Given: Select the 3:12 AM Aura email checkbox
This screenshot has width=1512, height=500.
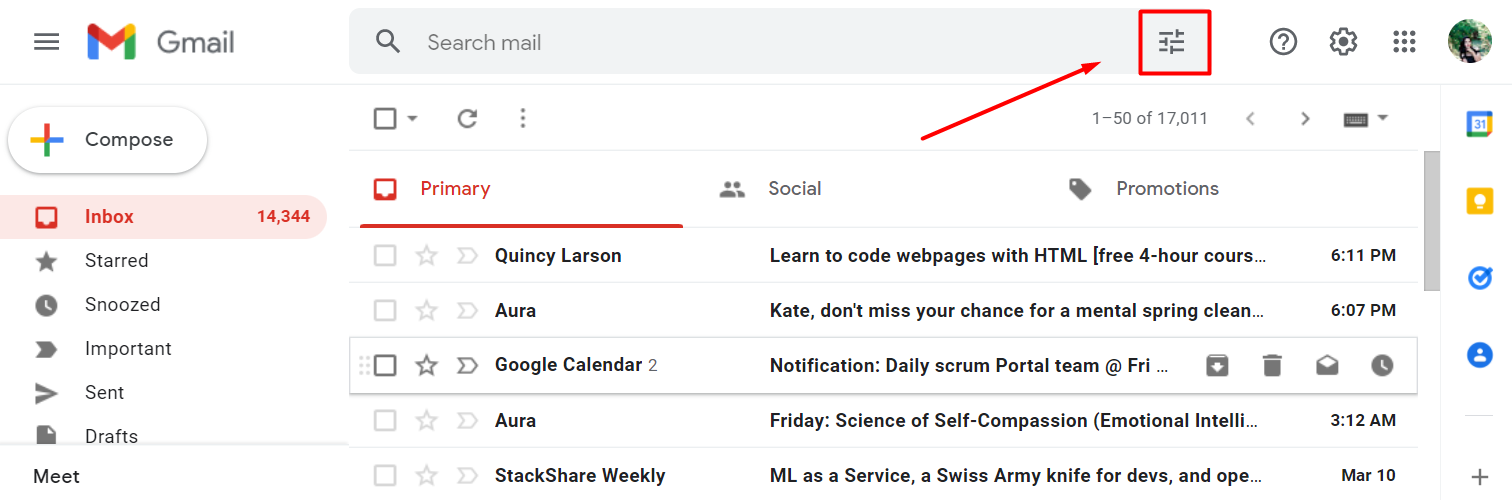Looking at the screenshot, I should 385,421.
